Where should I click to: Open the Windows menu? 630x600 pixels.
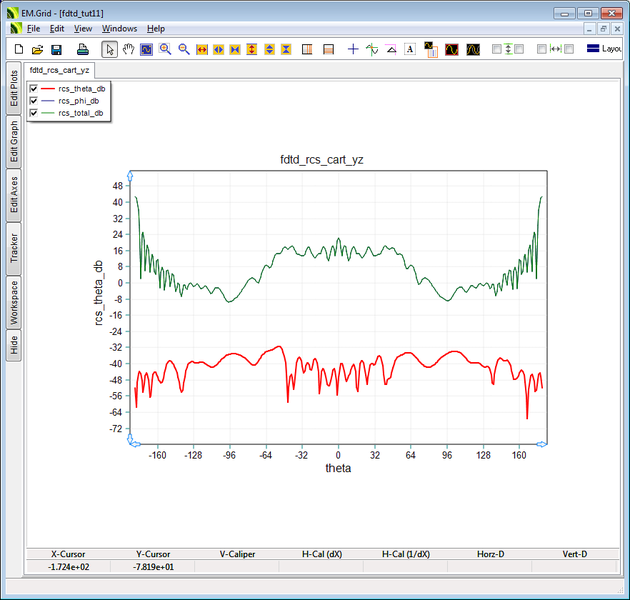(x=120, y=29)
